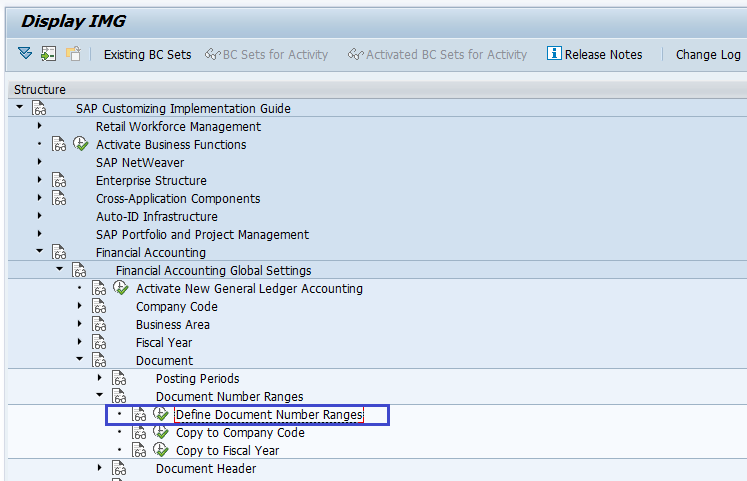
Task: Collapse Financial Accounting Global Settings node
Action: point(60,269)
